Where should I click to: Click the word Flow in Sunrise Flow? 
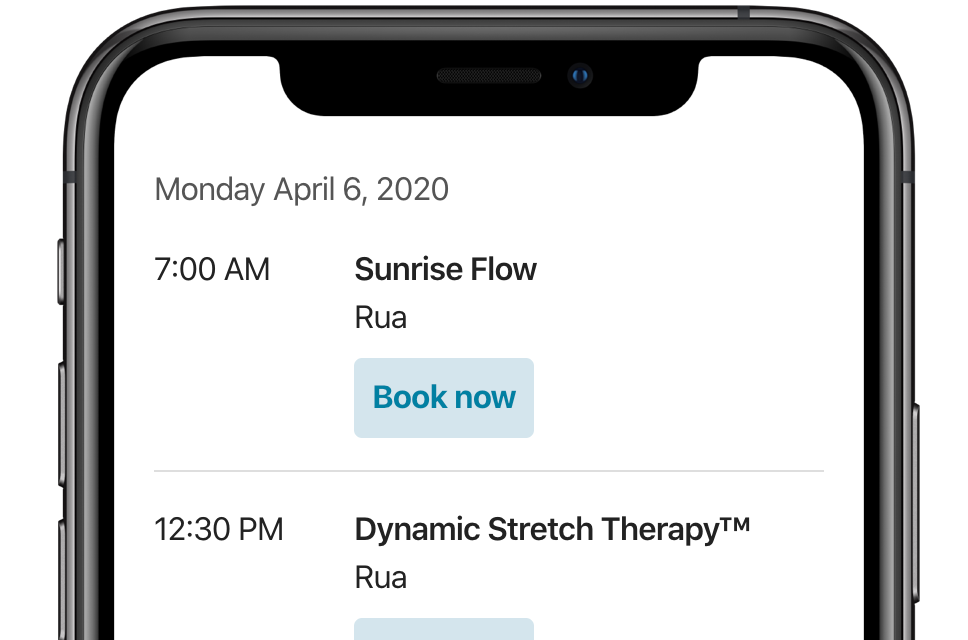(503, 270)
